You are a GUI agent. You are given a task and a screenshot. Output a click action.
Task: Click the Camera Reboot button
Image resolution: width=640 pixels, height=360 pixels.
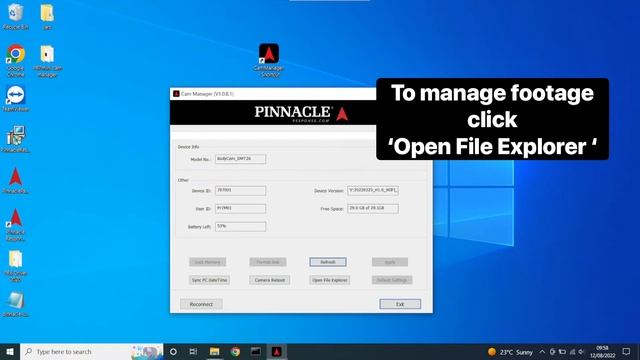(x=270, y=280)
